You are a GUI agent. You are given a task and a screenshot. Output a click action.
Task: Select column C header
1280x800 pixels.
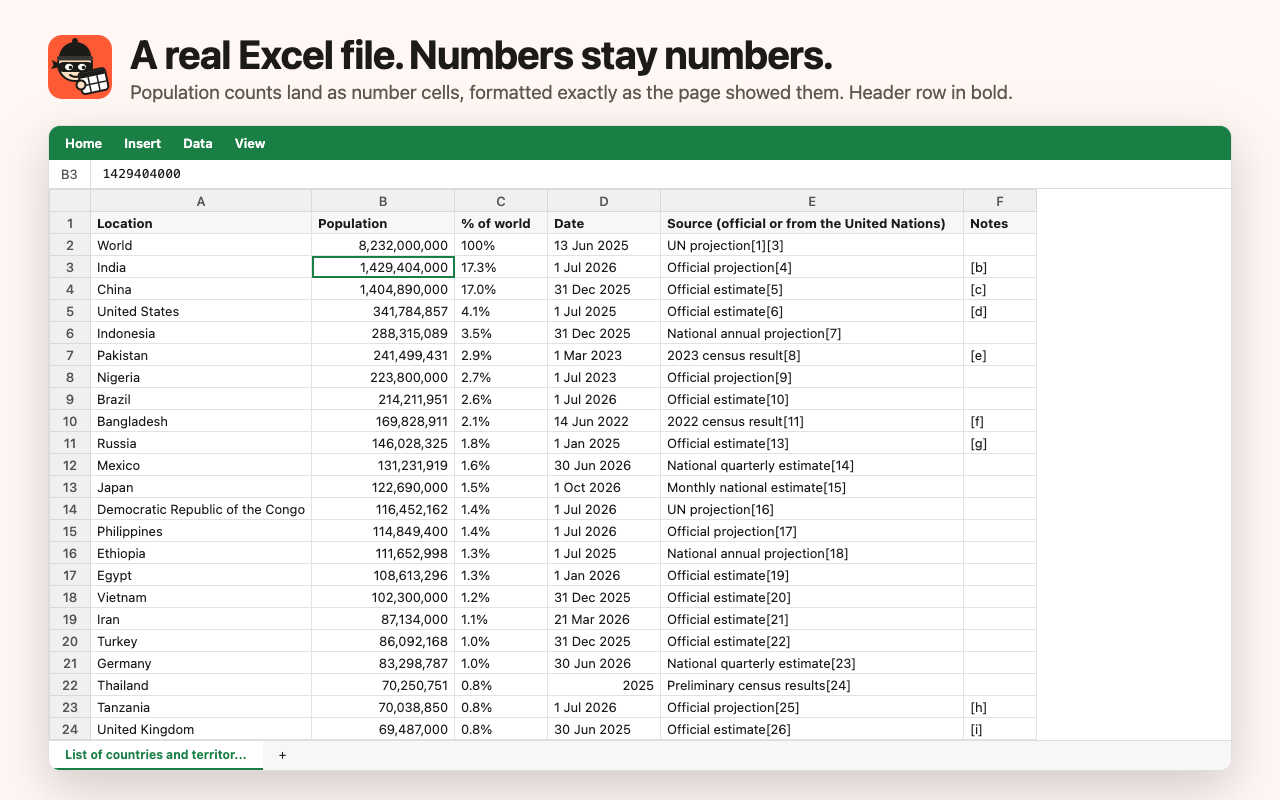pyautogui.click(x=501, y=201)
